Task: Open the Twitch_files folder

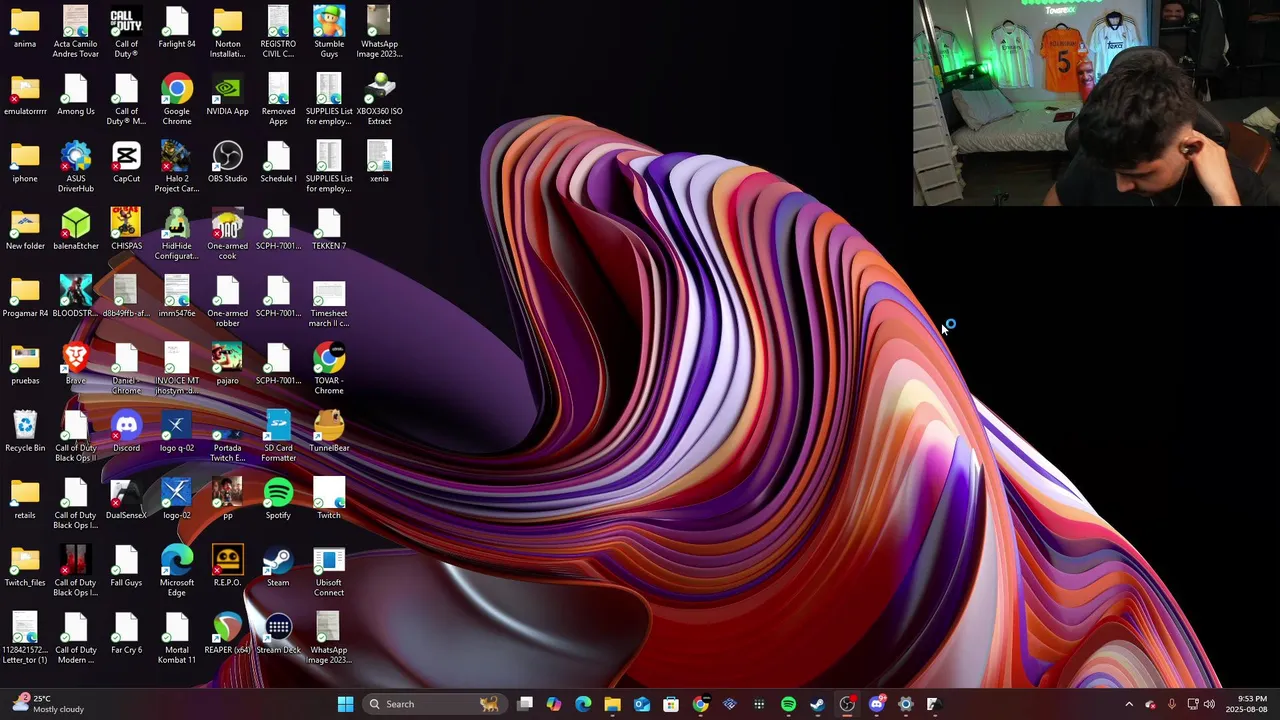Action: pos(25,566)
